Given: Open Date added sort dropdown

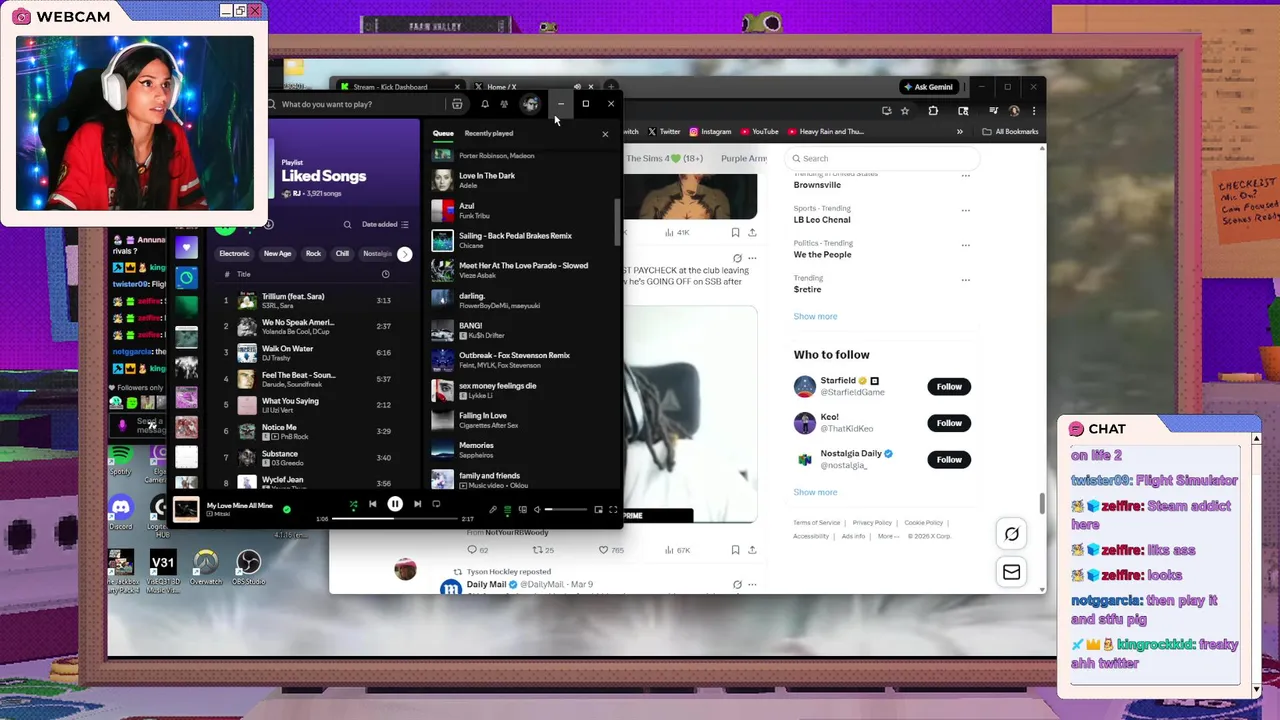Looking at the screenshot, I should click(x=385, y=225).
